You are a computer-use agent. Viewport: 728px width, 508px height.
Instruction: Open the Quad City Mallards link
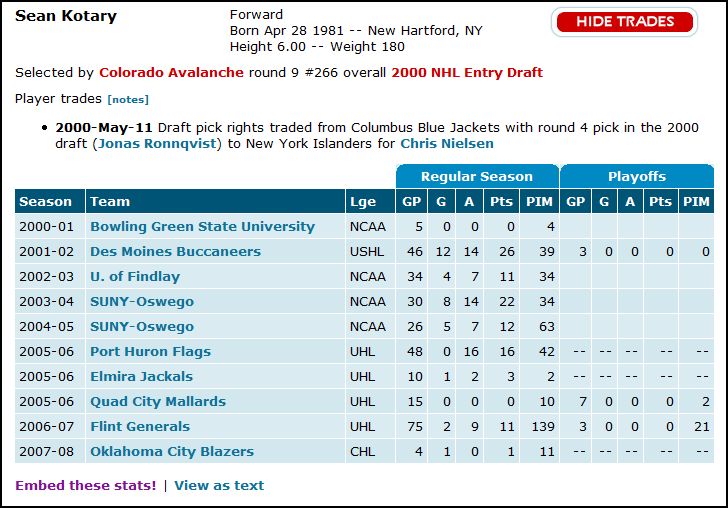[x=158, y=402]
